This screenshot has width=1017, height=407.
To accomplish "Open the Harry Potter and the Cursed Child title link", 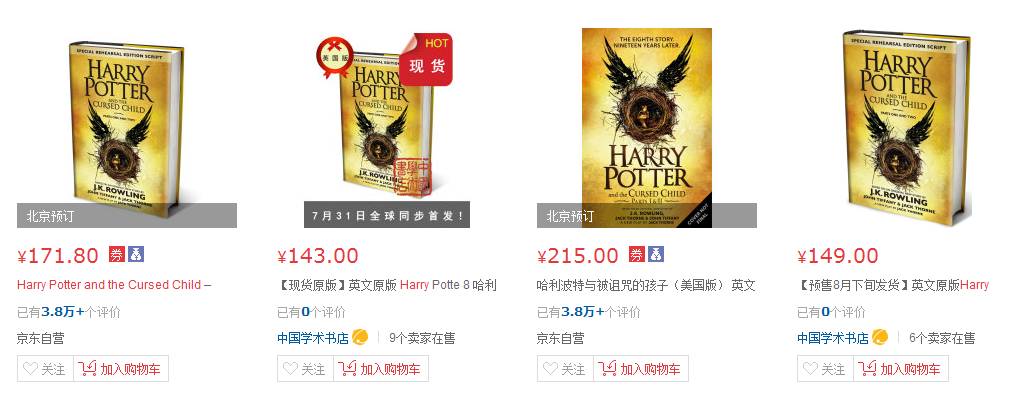I will tap(114, 285).
